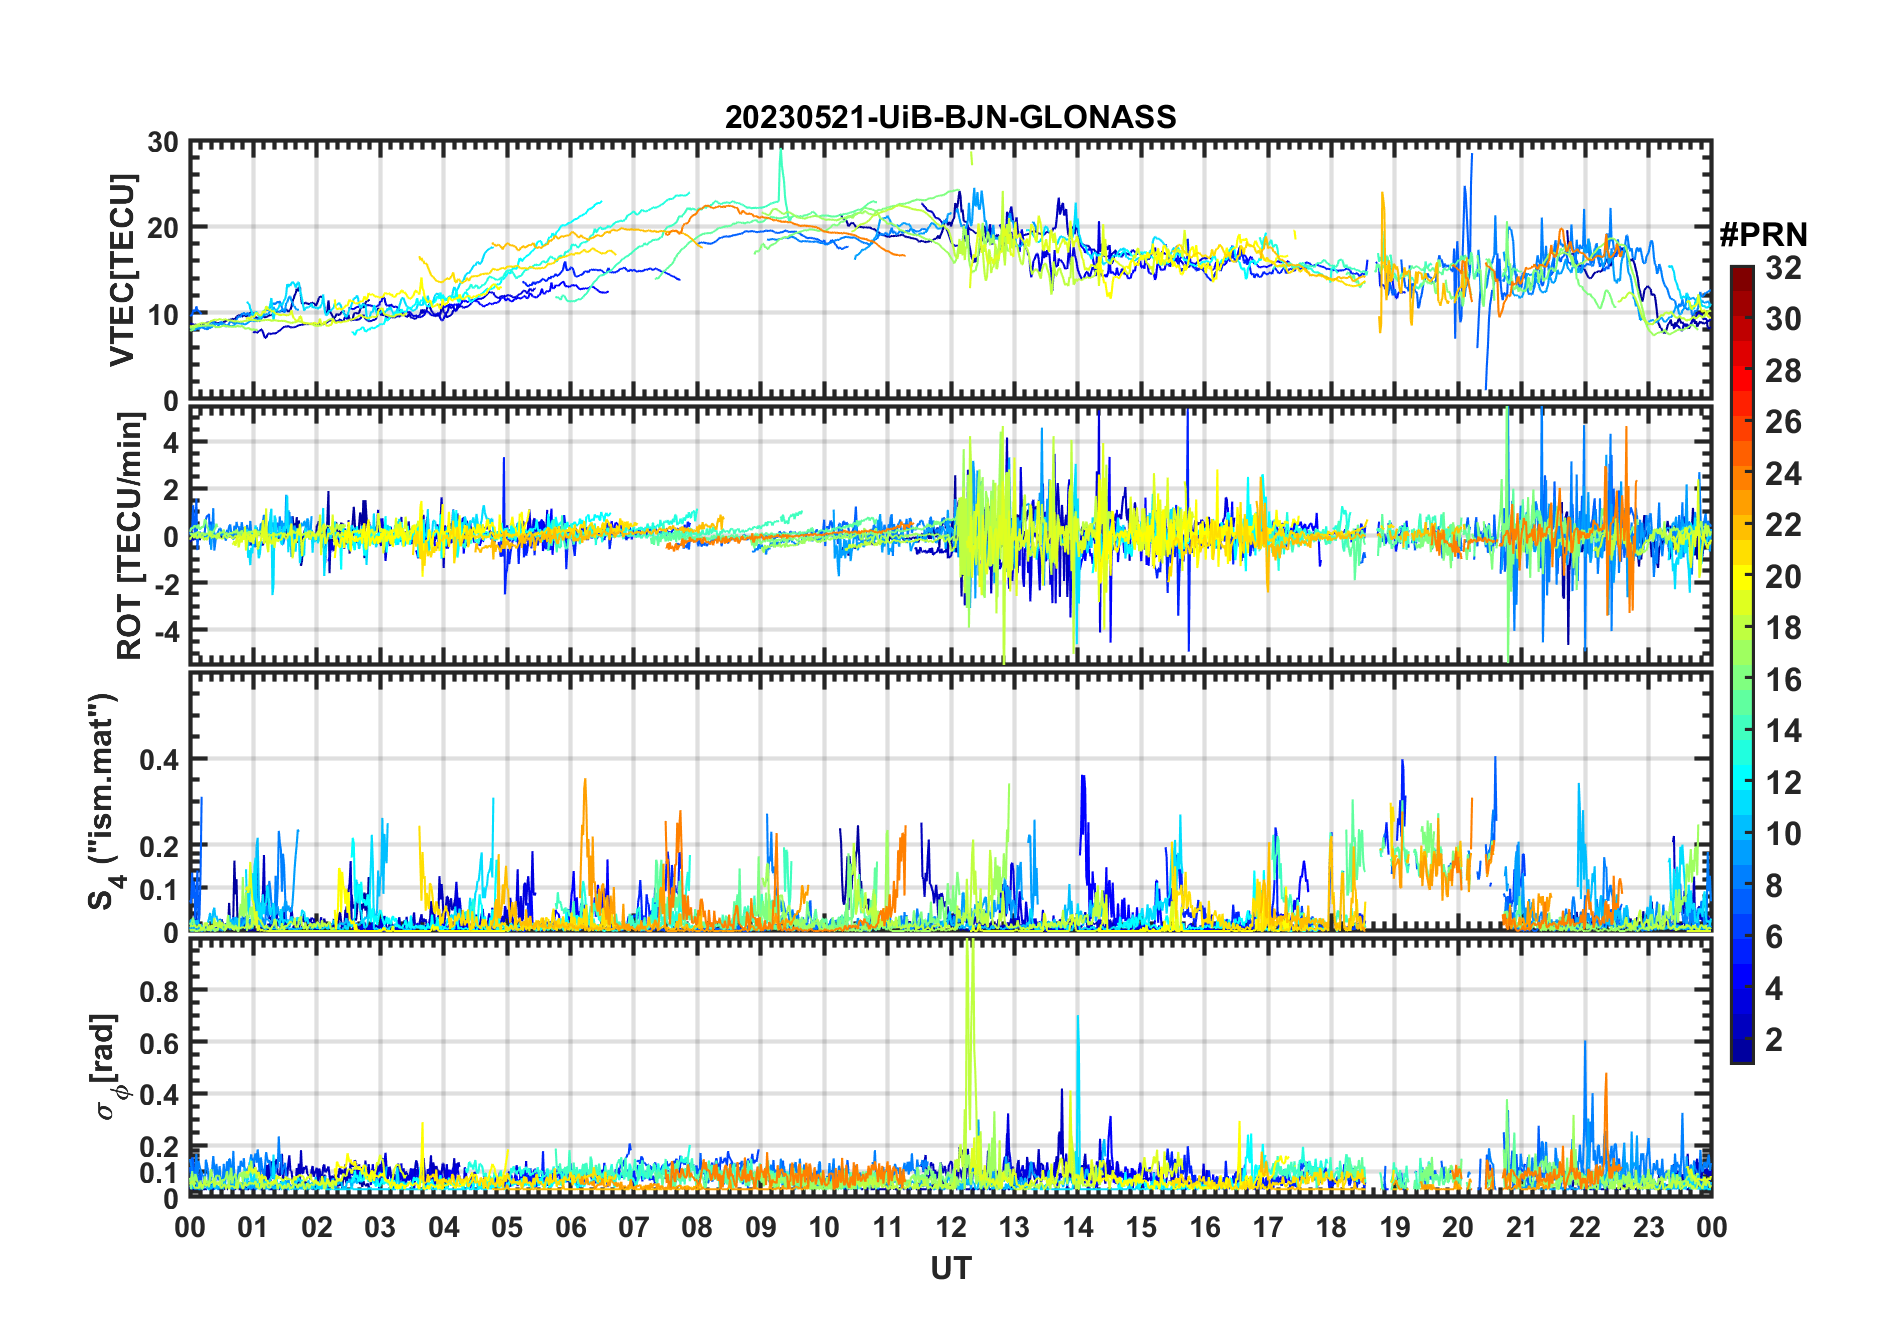Select the S4 ("ism.mat") axis label

coord(102,801)
